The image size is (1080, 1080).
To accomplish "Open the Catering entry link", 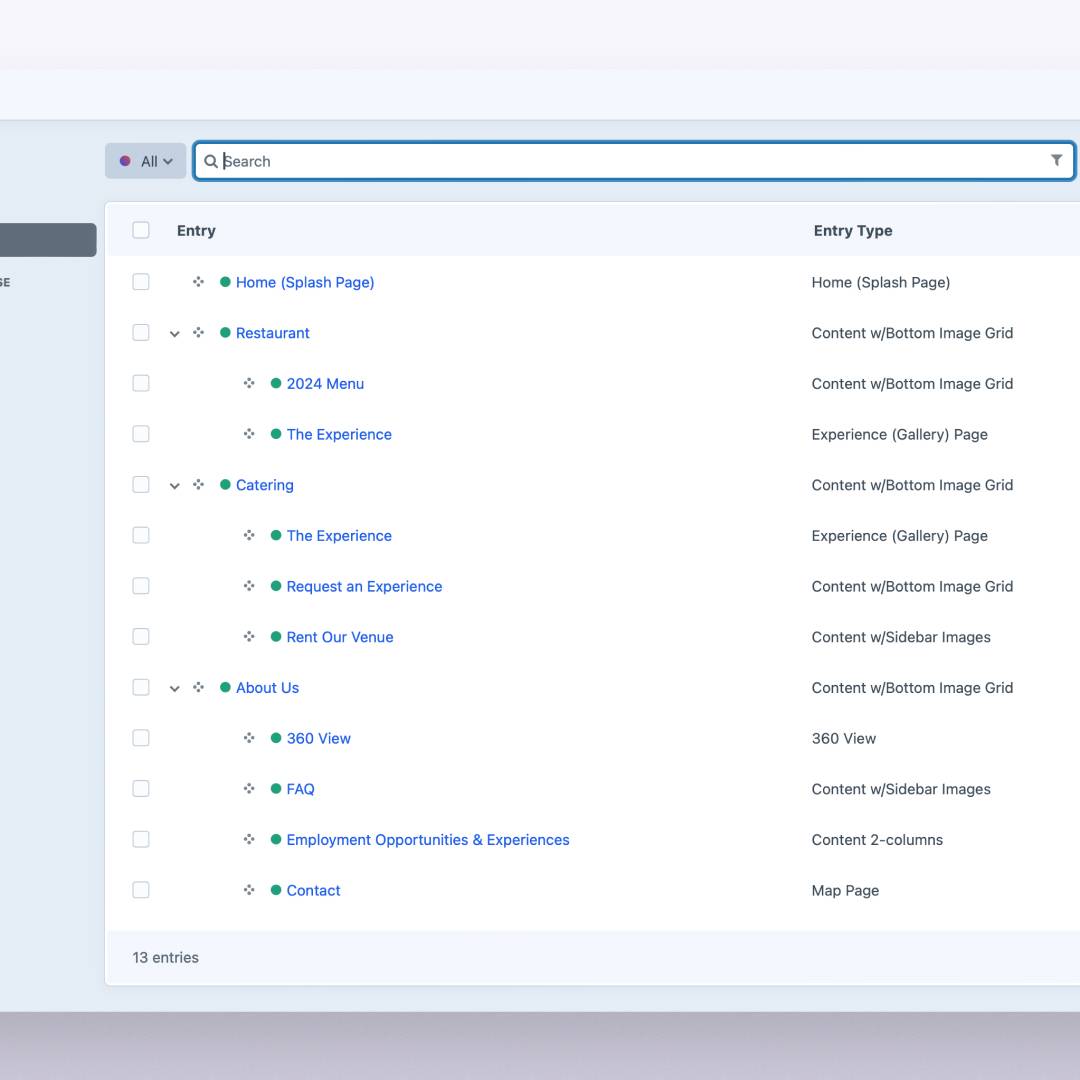I will click(264, 485).
